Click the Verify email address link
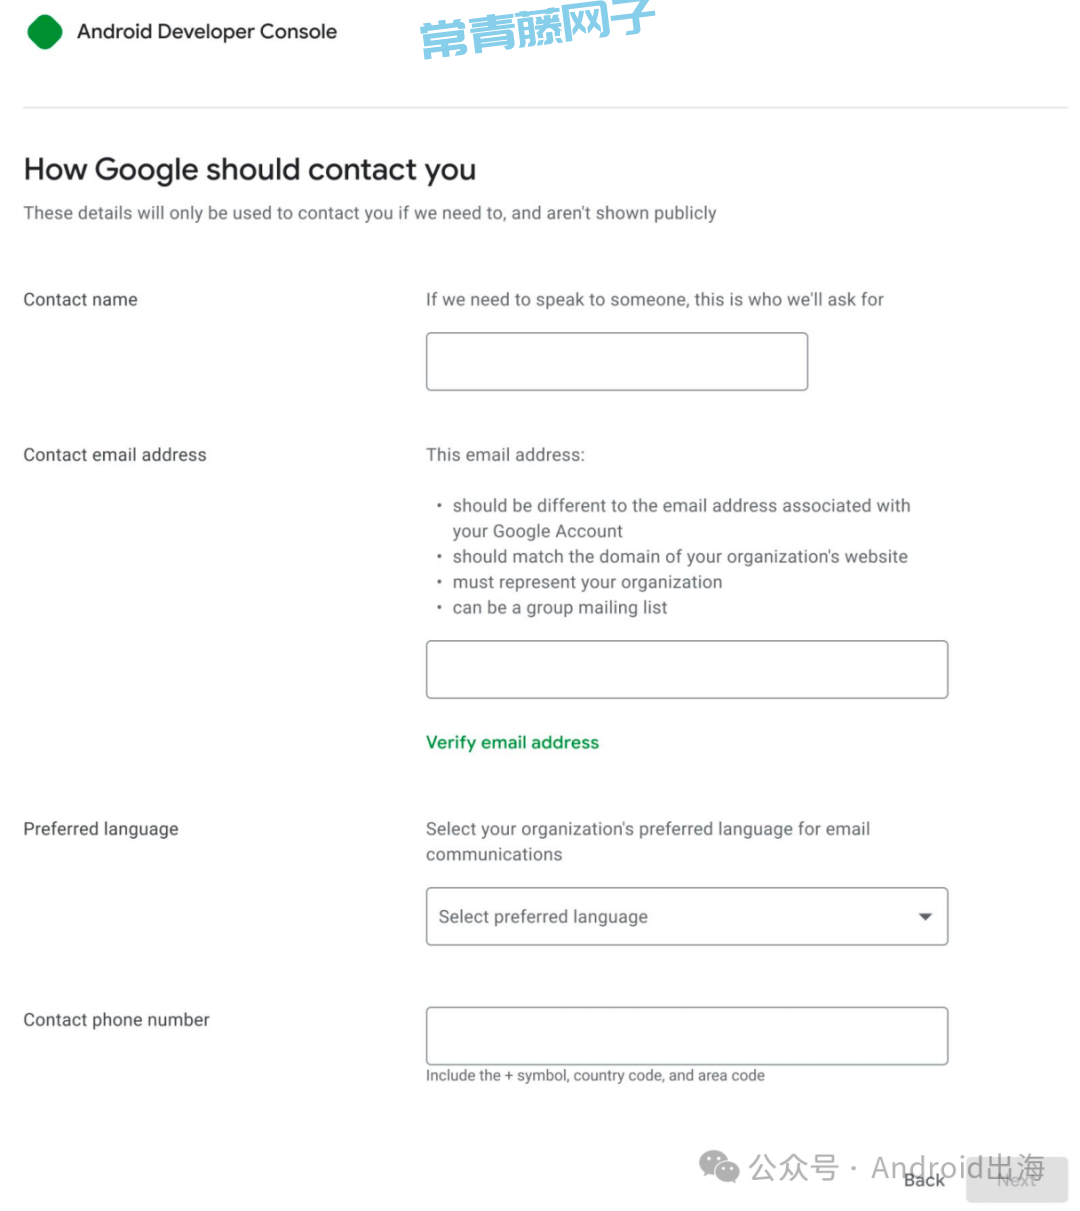Viewport: 1080px width, 1211px height. point(512,742)
